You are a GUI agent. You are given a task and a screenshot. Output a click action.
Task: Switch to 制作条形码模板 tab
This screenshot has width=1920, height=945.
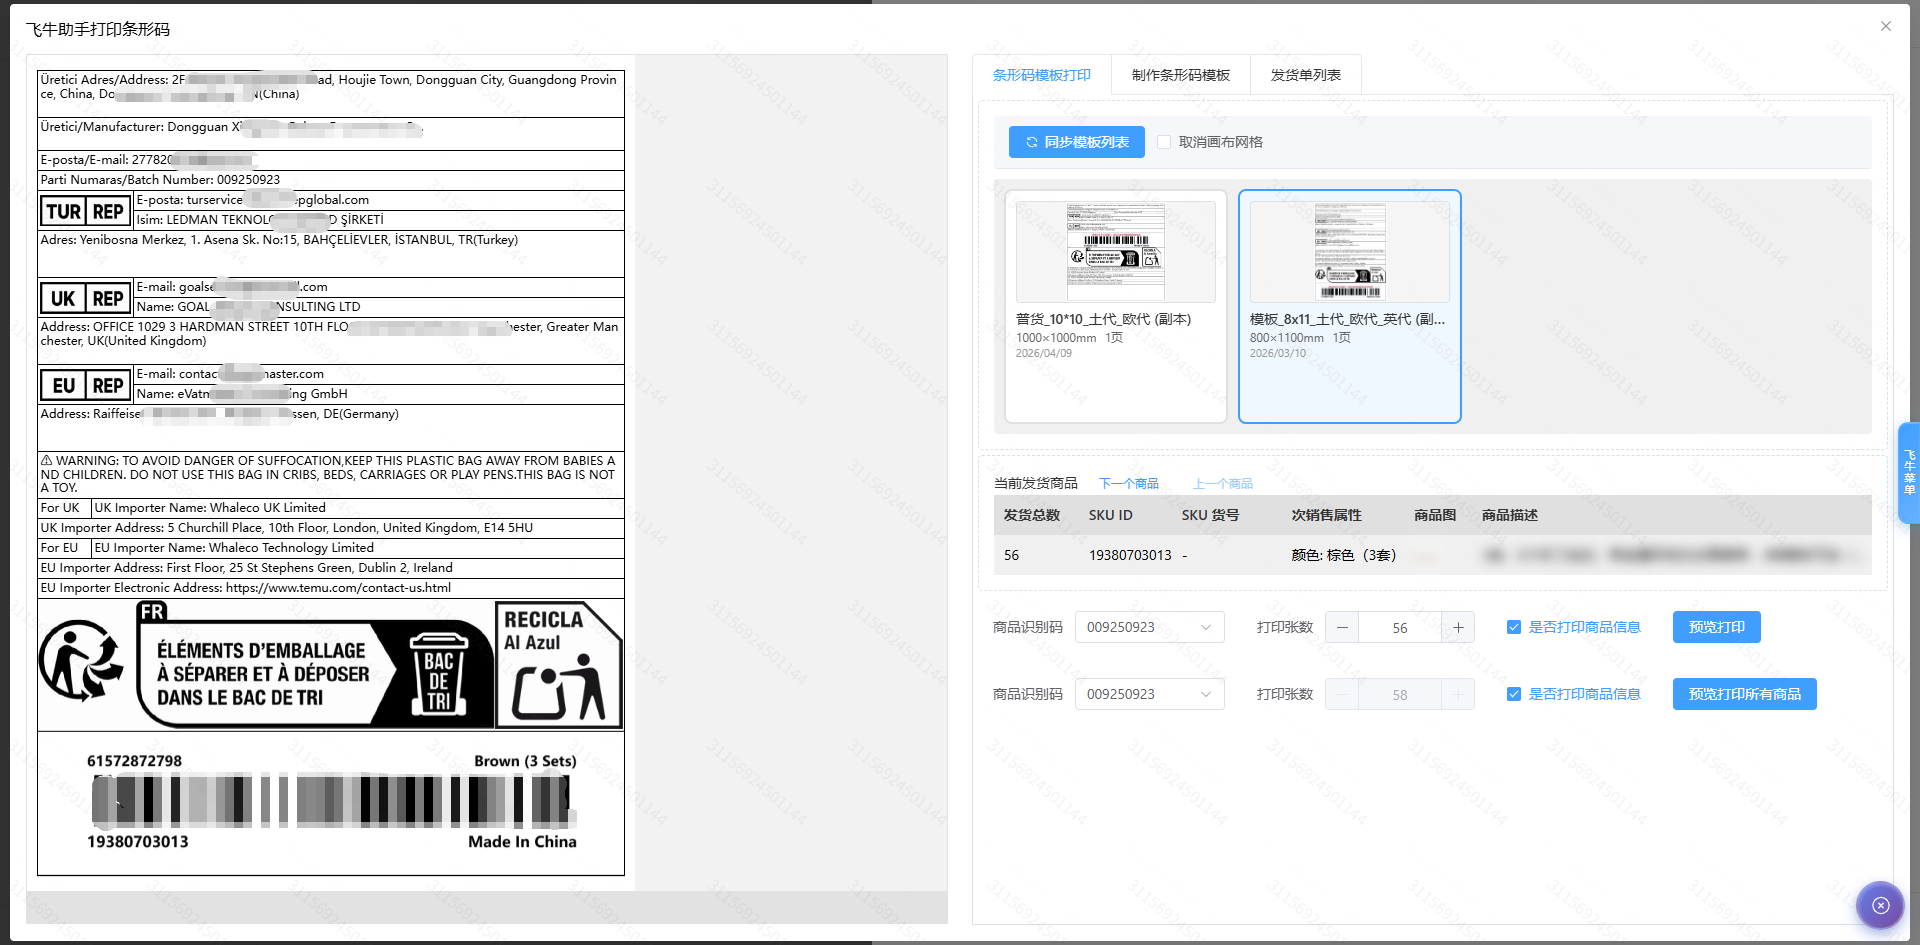tap(1180, 75)
